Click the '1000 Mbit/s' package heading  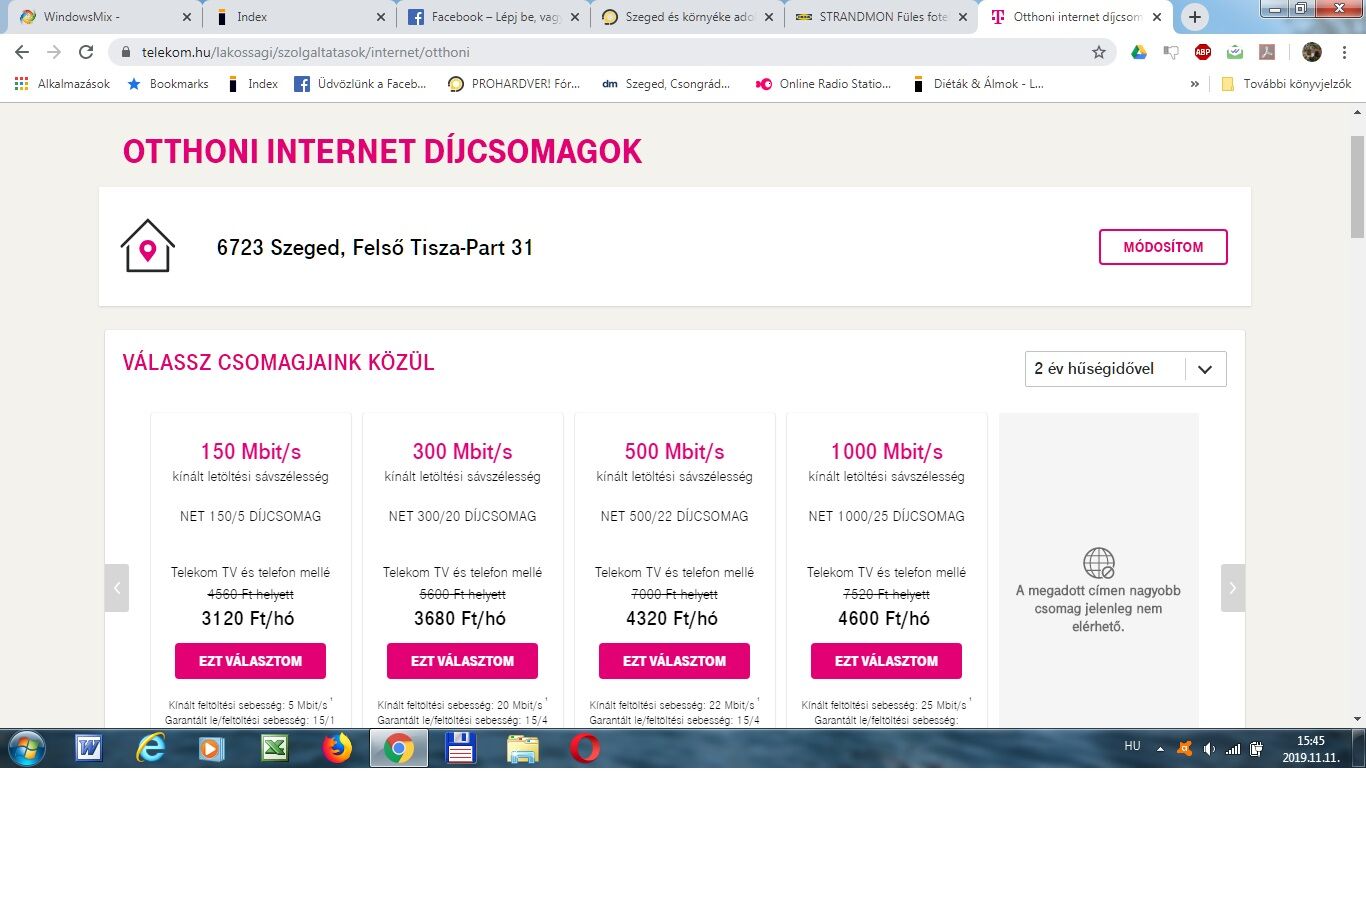tap(886, 452)
